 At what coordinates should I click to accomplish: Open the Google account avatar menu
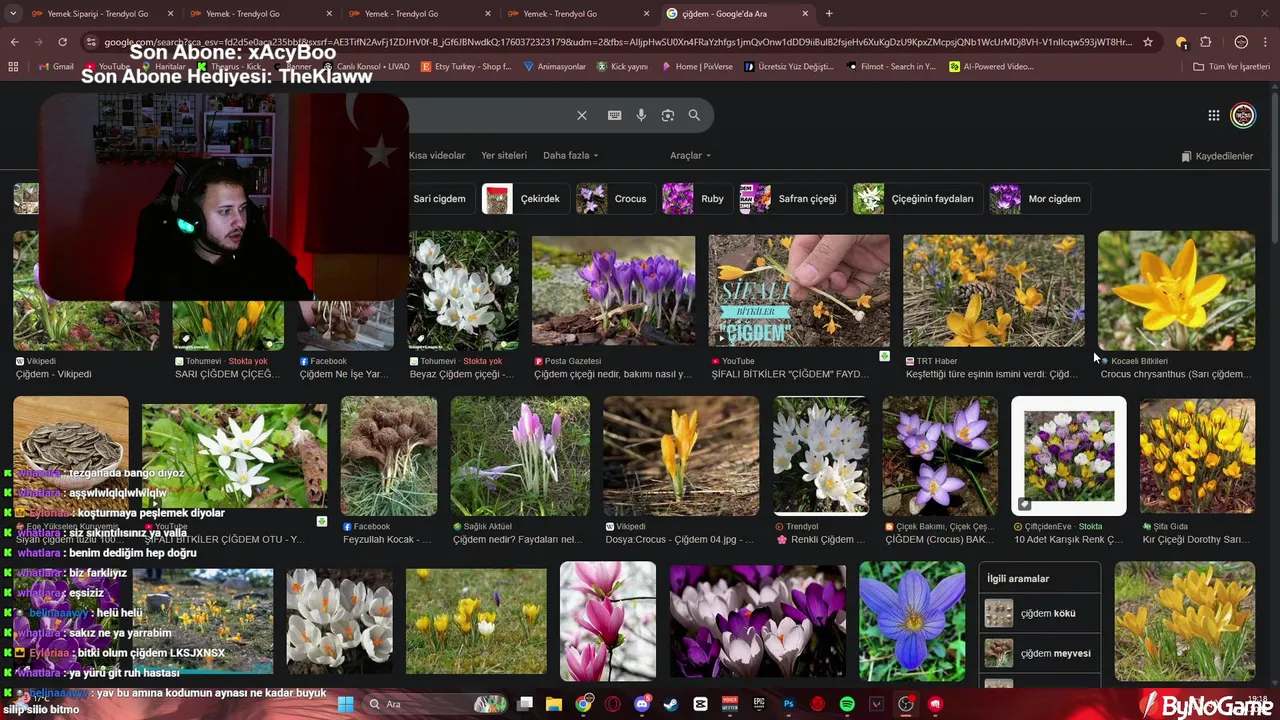(x=1243, y=115)
